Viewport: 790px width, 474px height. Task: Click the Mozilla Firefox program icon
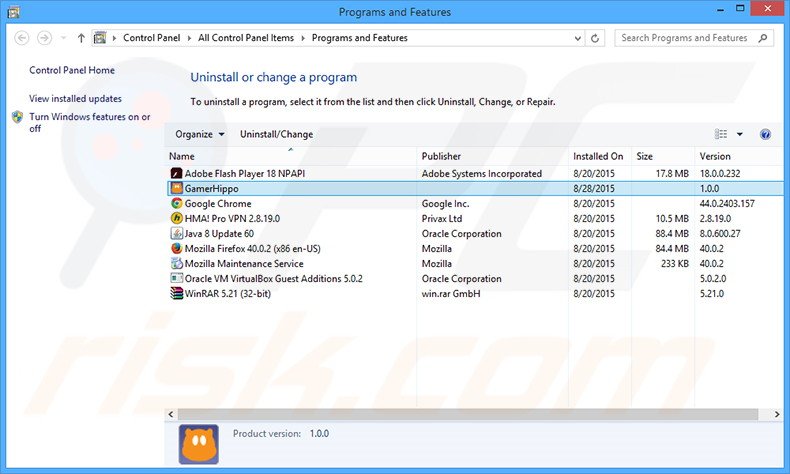click(176, 248)
